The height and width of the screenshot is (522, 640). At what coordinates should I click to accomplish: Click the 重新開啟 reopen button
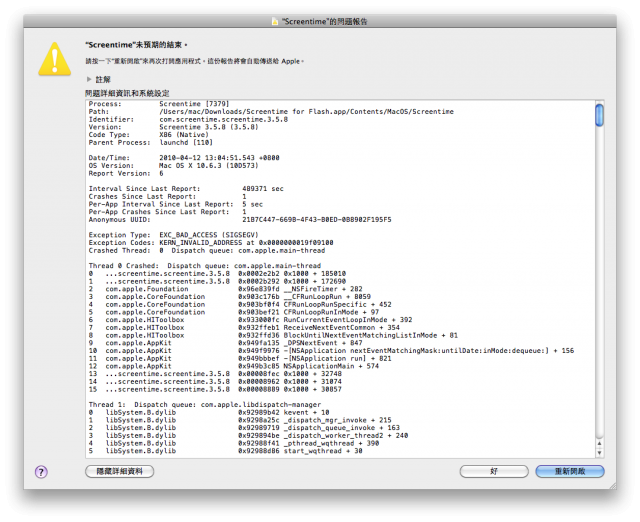pos(570,471)
